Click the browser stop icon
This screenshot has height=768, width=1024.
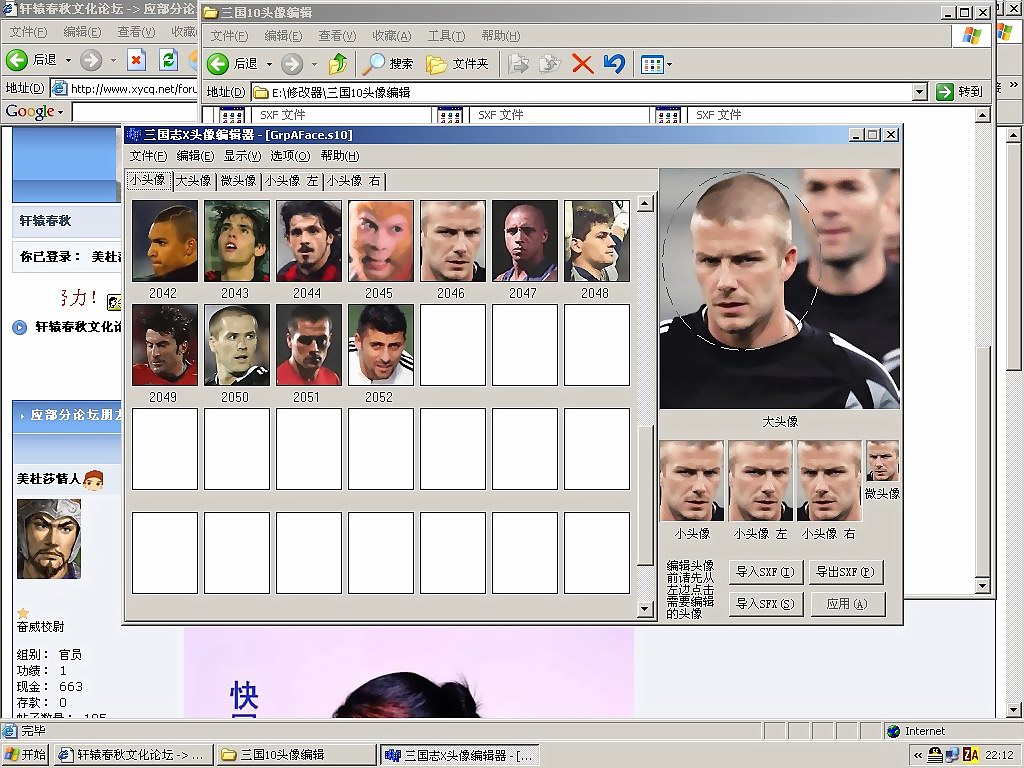coord(136,60)
